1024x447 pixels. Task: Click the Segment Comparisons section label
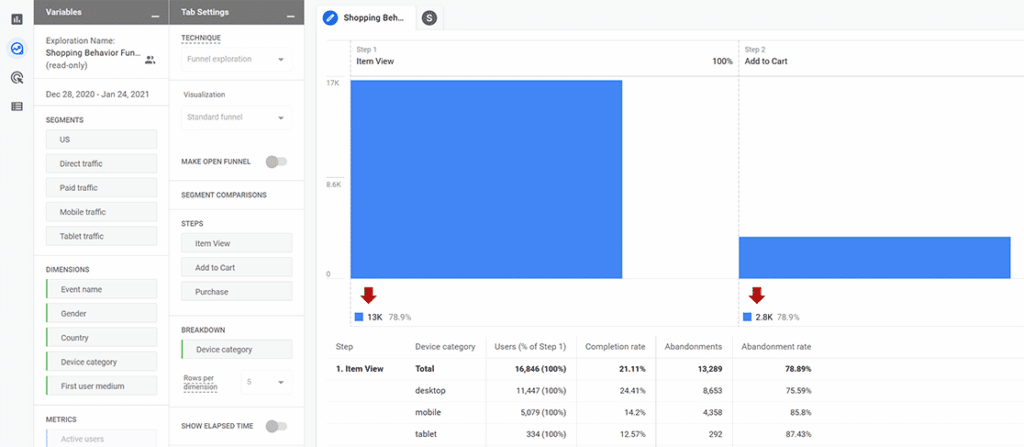click(223, 195)
